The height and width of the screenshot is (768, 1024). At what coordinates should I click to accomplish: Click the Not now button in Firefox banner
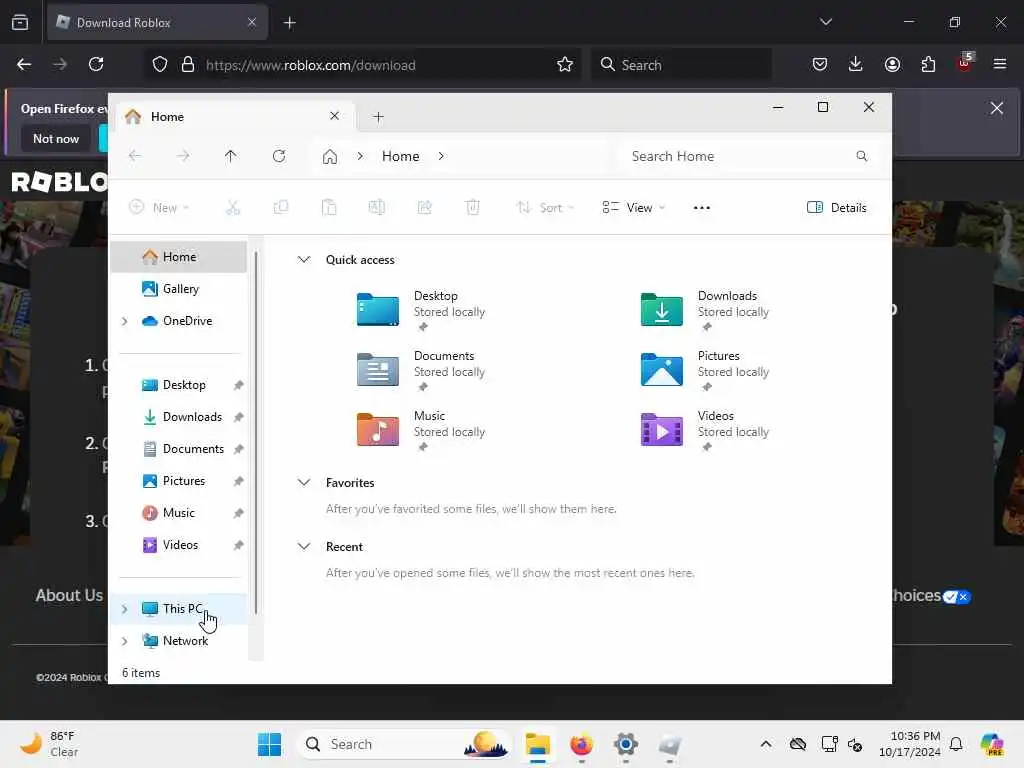pyautogui.click(x=56, y=138)
